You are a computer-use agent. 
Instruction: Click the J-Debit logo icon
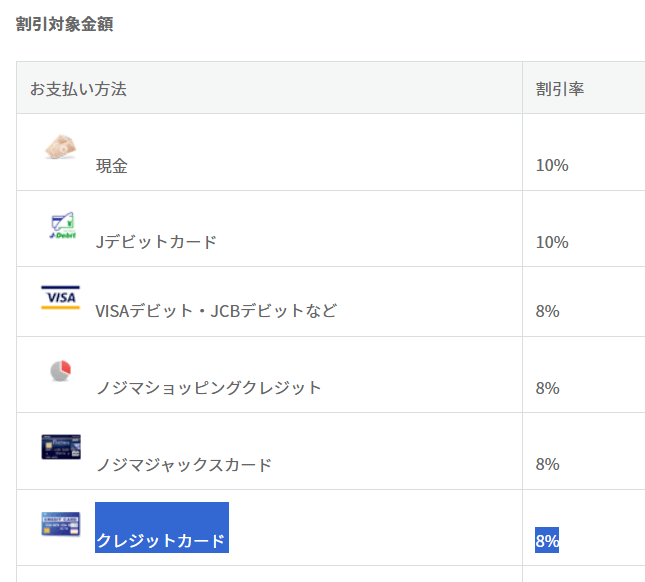click(x=63, y=225)
